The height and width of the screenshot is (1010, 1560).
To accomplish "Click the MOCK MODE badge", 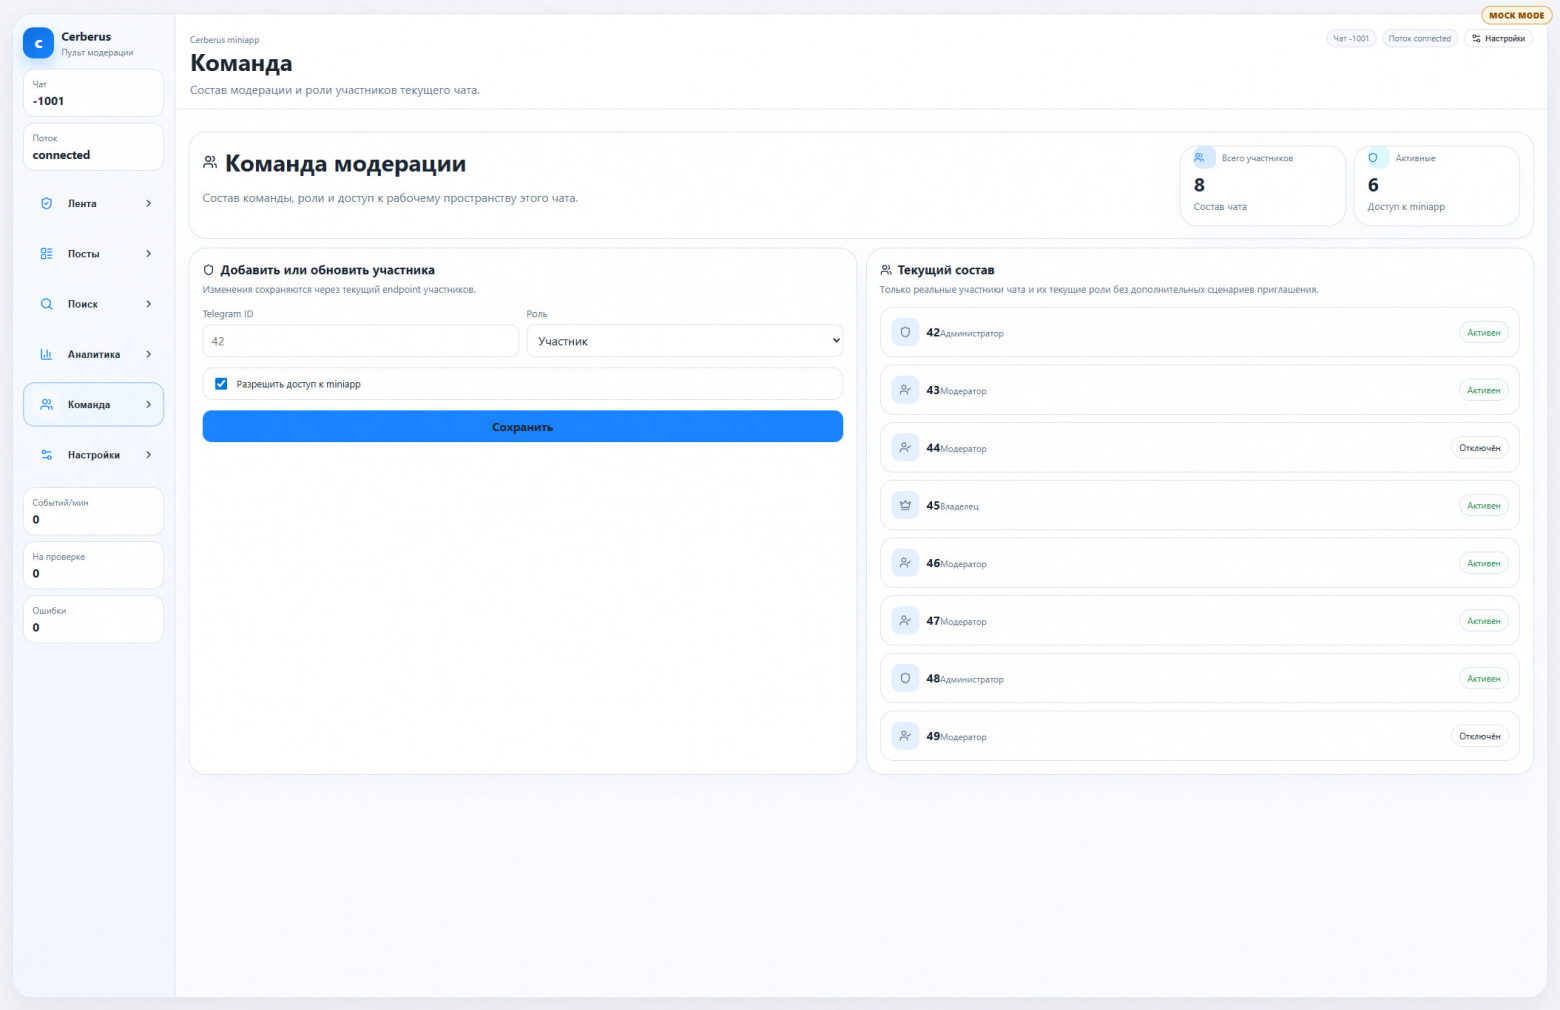I will coord(1517,15).
